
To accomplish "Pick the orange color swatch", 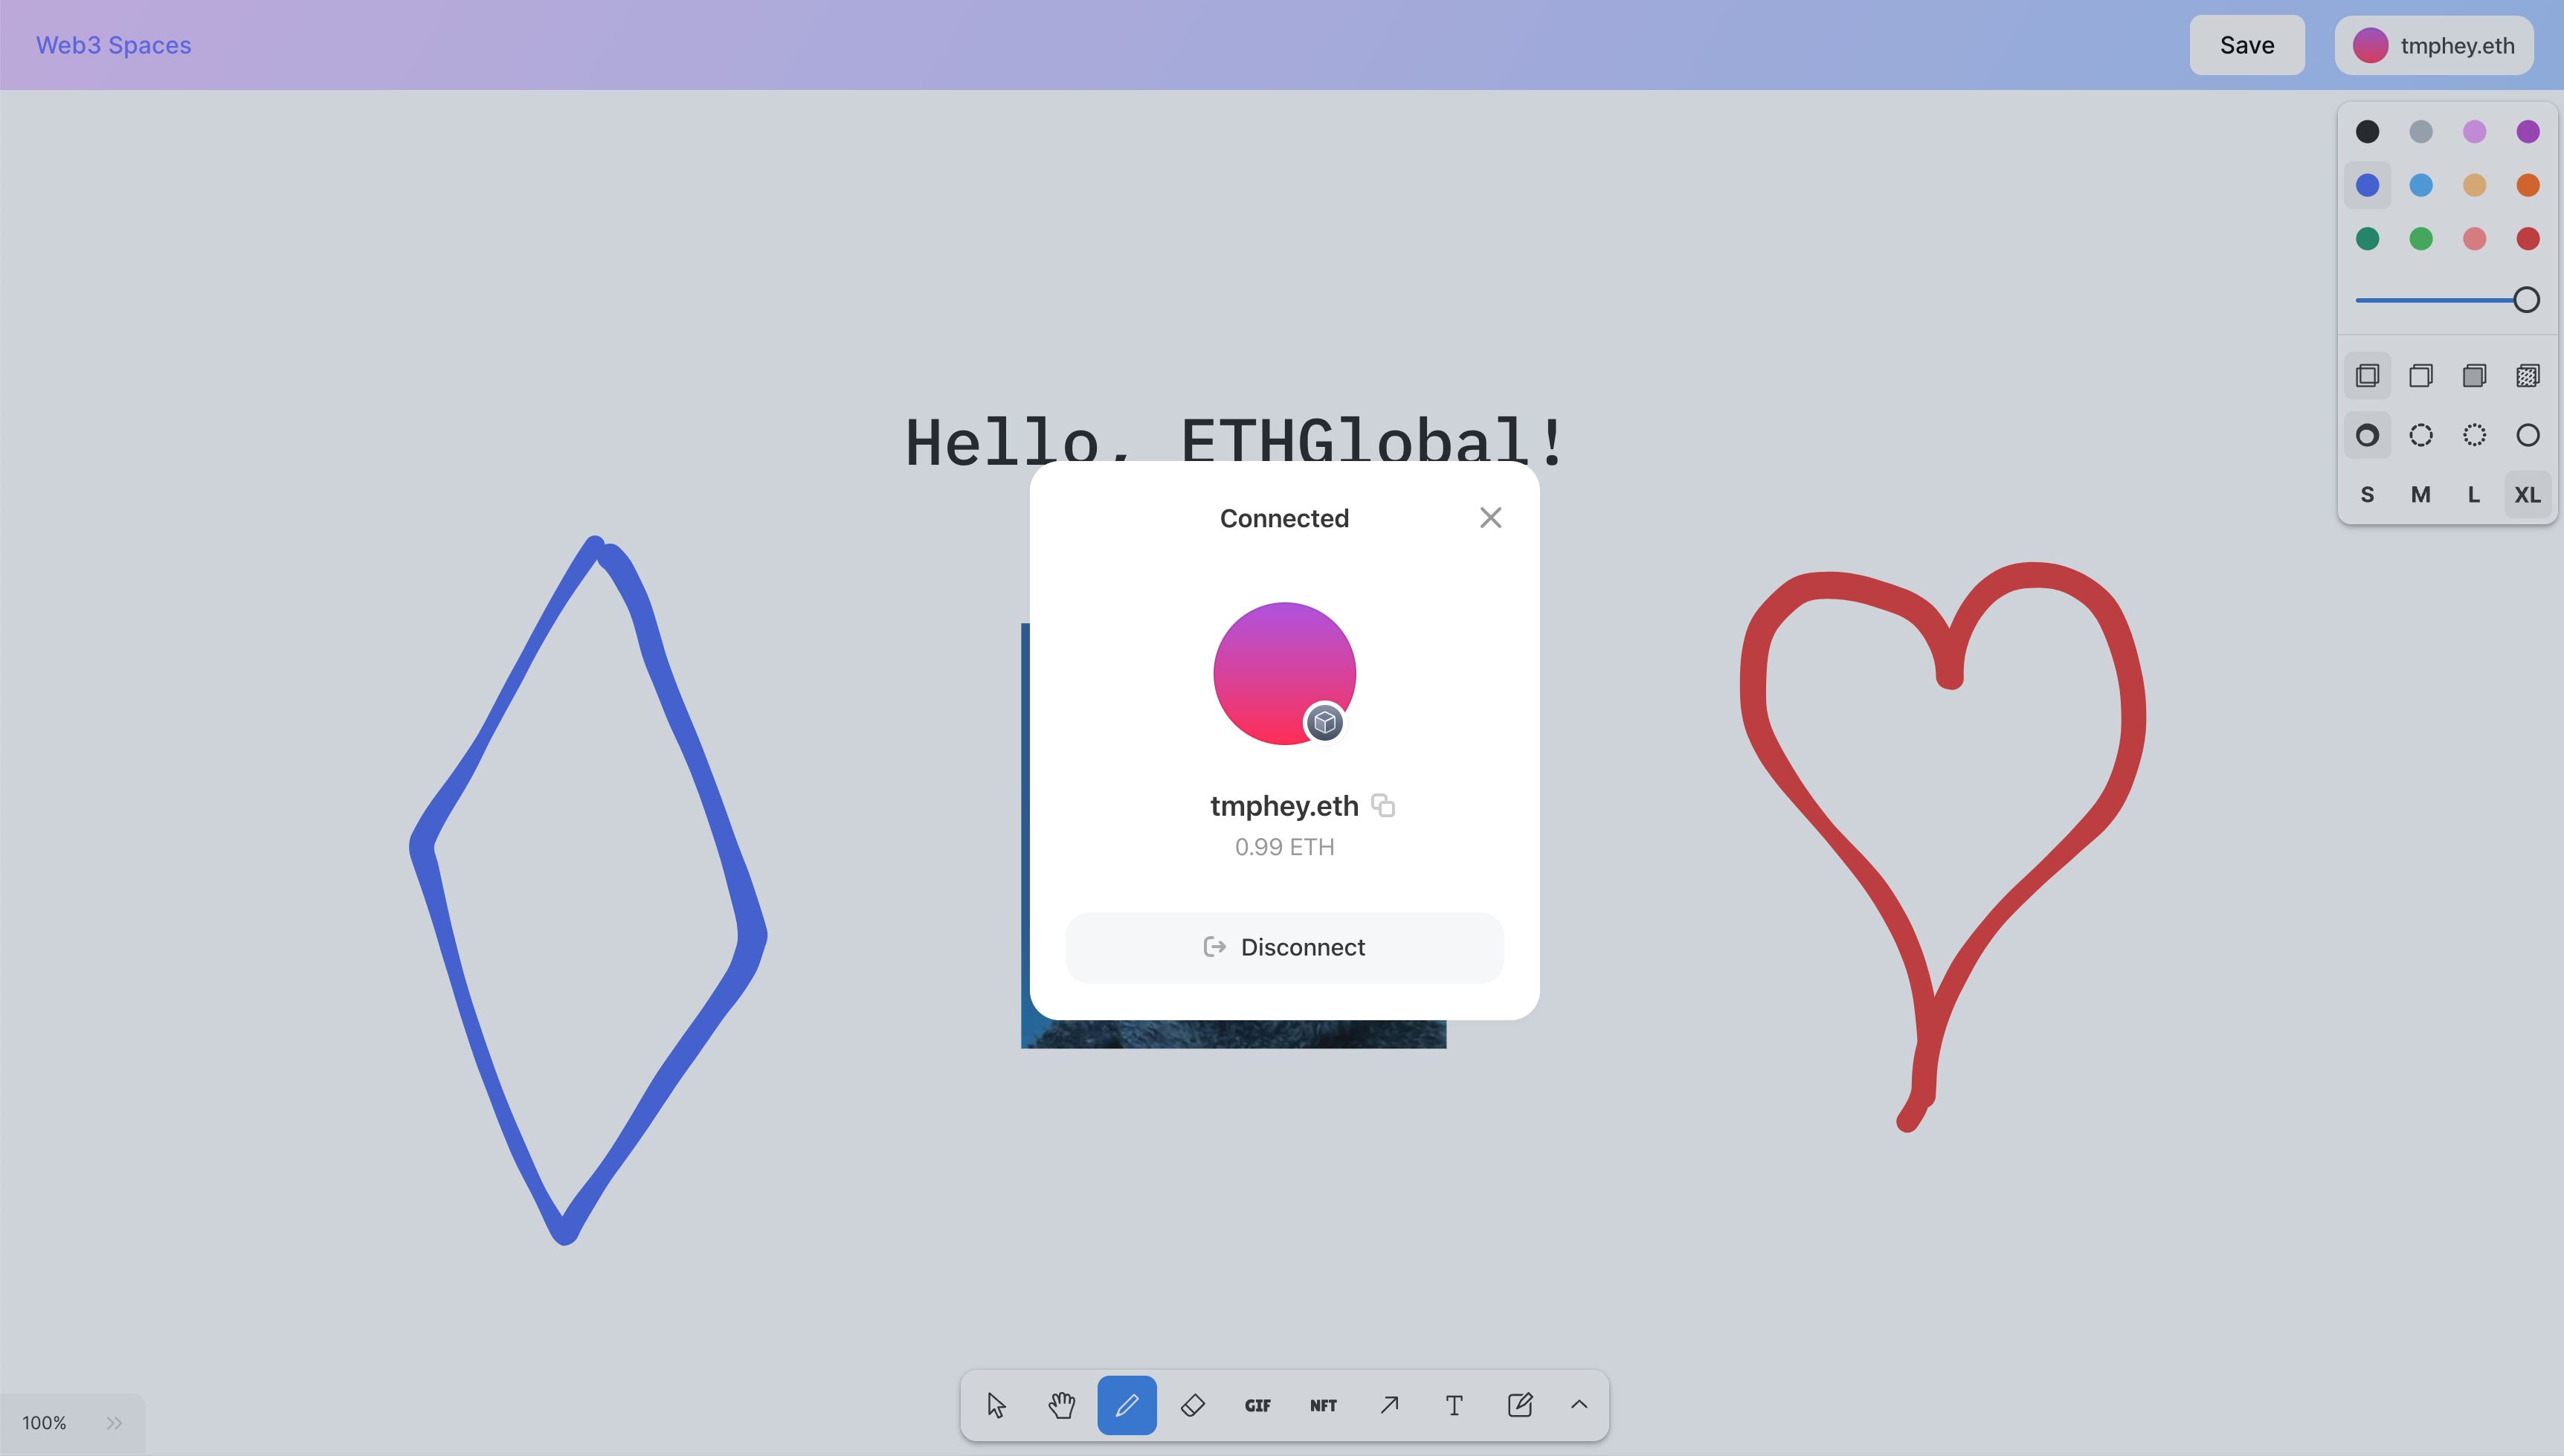I will point(2527,185).
